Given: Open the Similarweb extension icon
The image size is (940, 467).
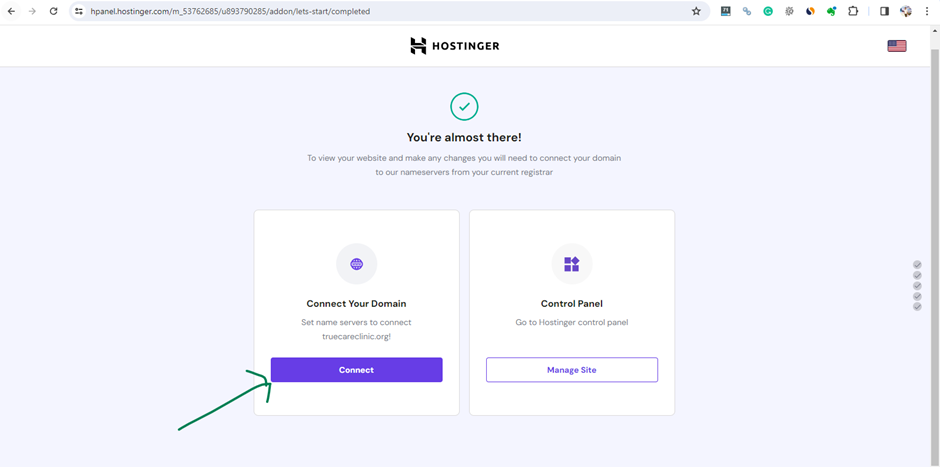Looking at the screenshot, I should (810, 11).
